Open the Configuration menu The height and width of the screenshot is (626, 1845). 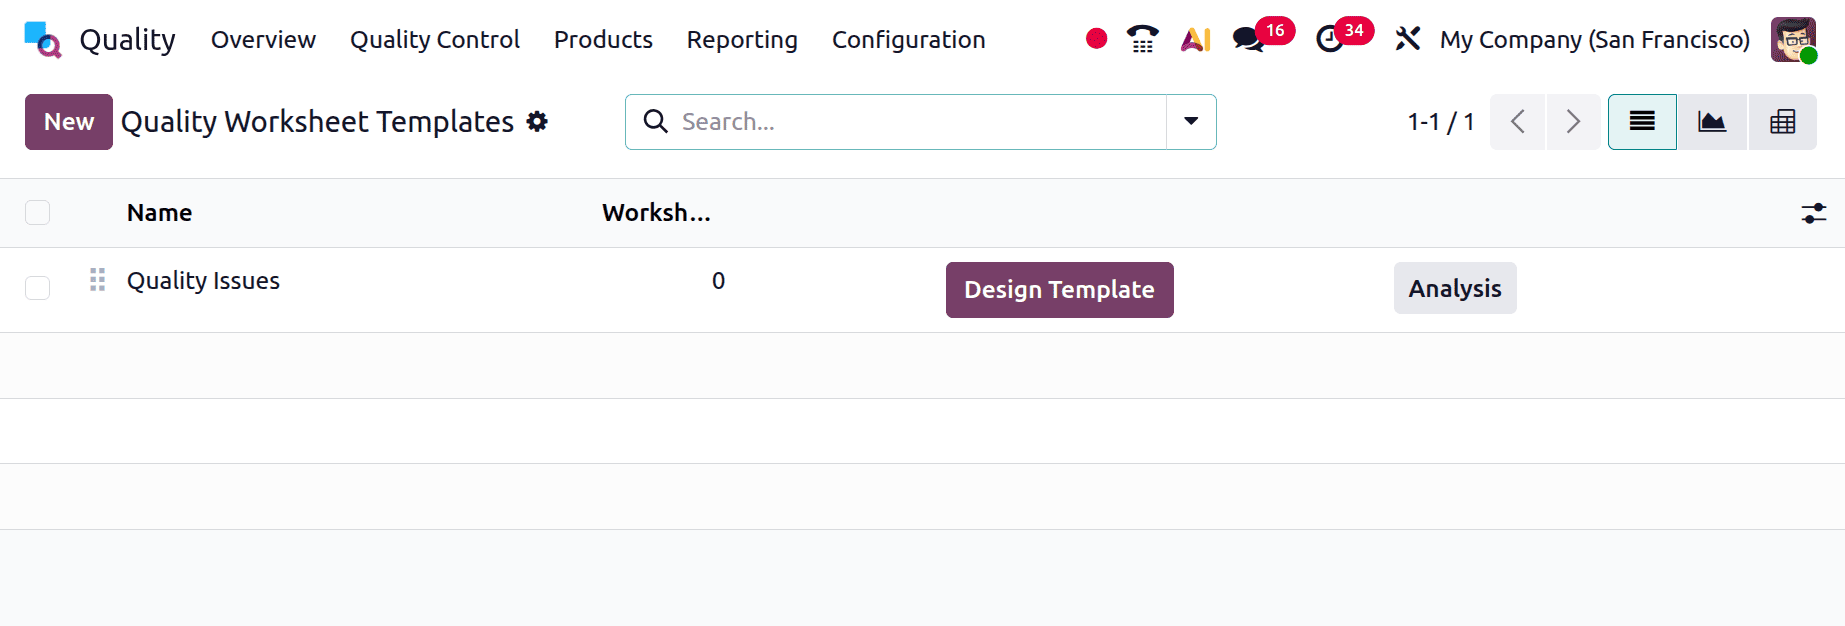pyautogui.click(x=908, y=40)
